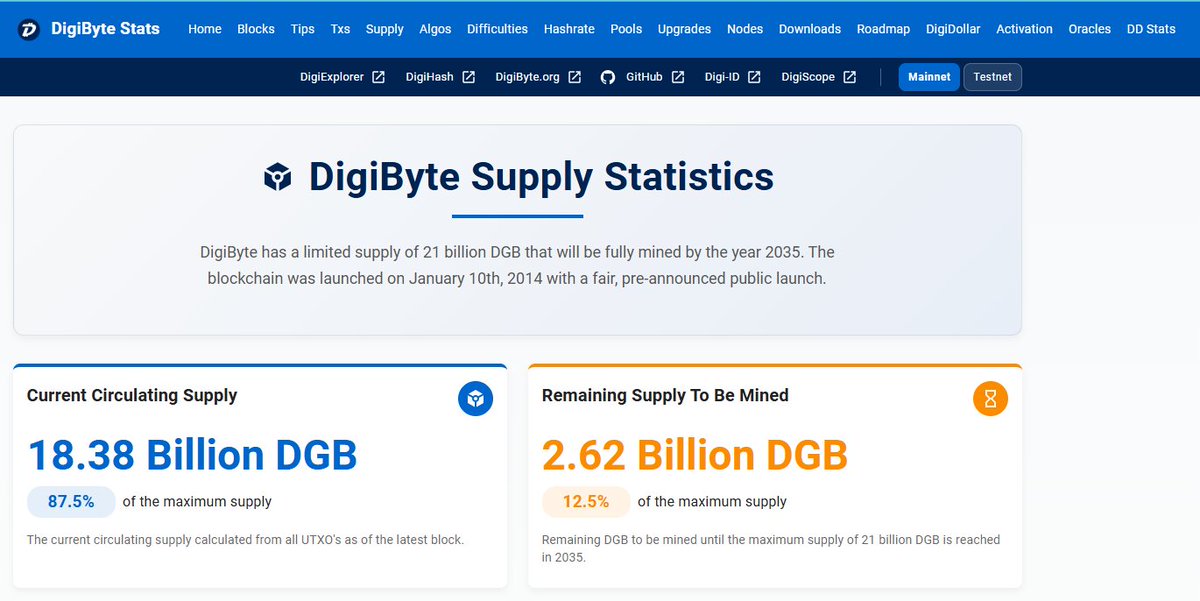Open the Downloads page

(x=810, y=29)
